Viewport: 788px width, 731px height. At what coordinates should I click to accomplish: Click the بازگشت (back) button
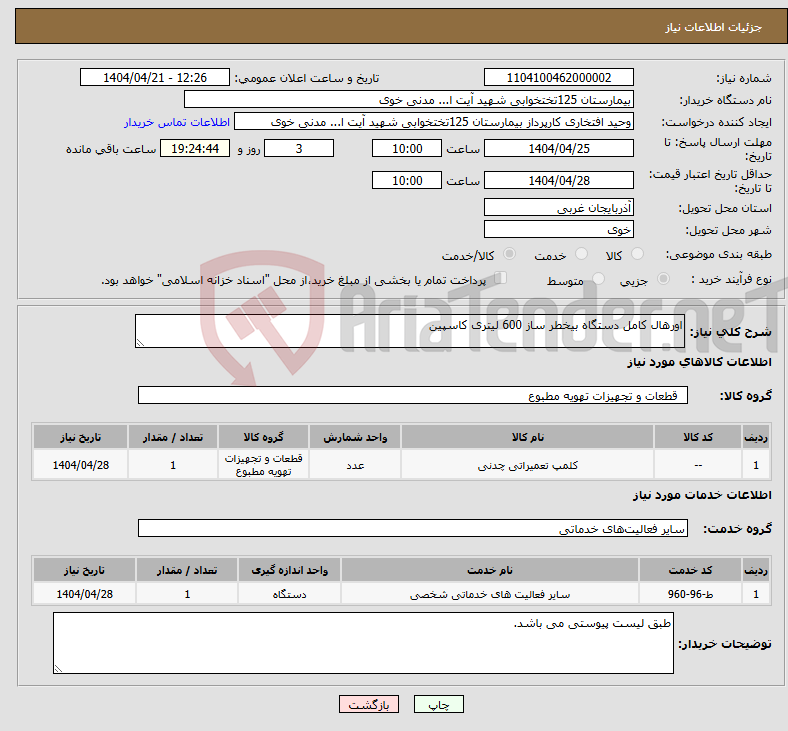click(369, 704)
